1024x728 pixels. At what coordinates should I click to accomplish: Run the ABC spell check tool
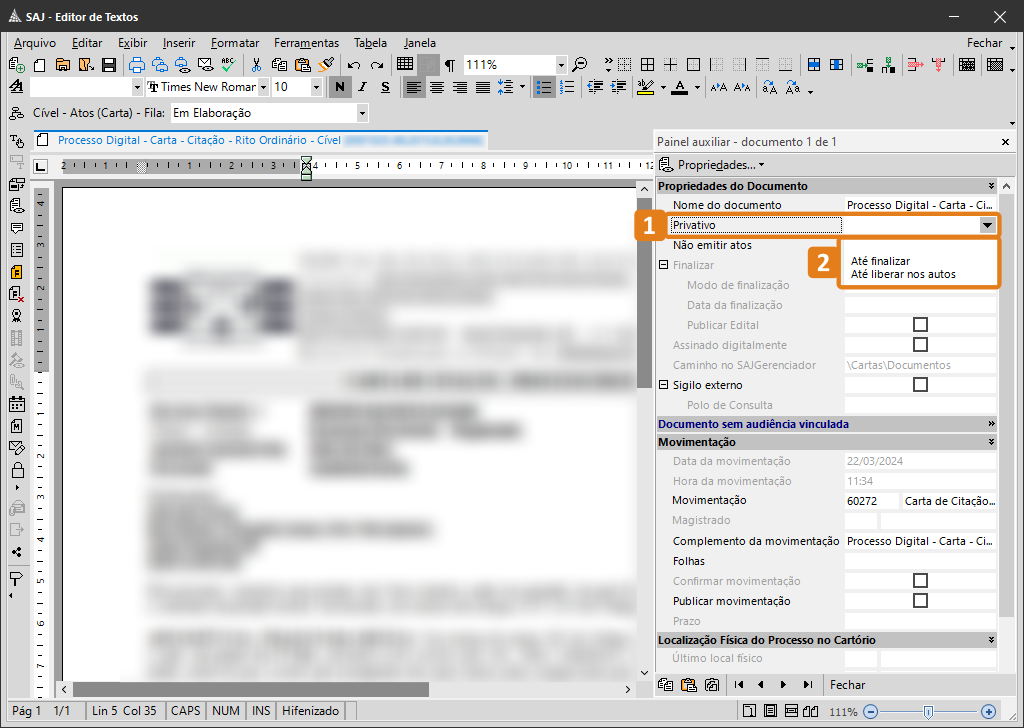click(x=228, y=64)
